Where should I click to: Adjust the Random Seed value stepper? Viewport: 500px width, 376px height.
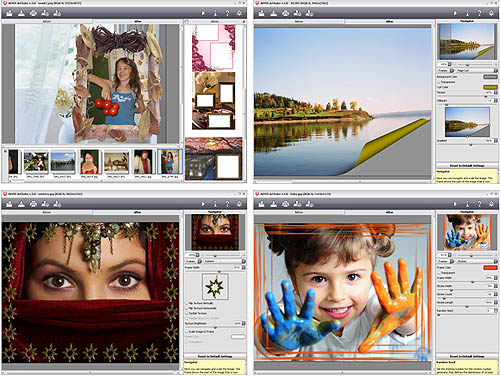tap(496, 310)
